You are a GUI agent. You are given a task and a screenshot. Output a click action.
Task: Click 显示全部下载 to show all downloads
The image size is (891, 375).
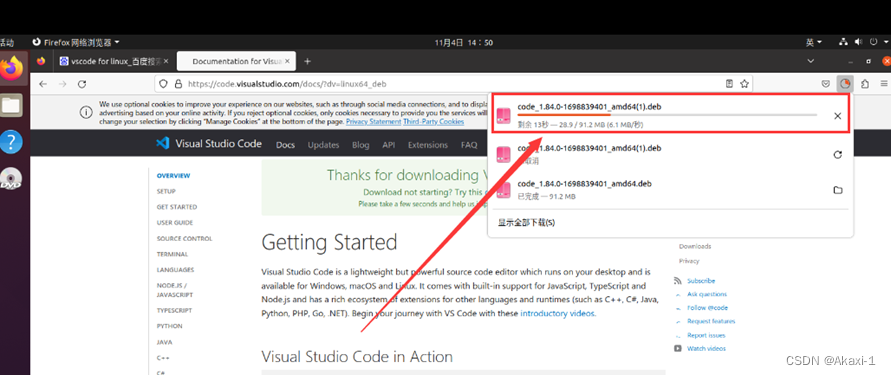coord(526,222)
